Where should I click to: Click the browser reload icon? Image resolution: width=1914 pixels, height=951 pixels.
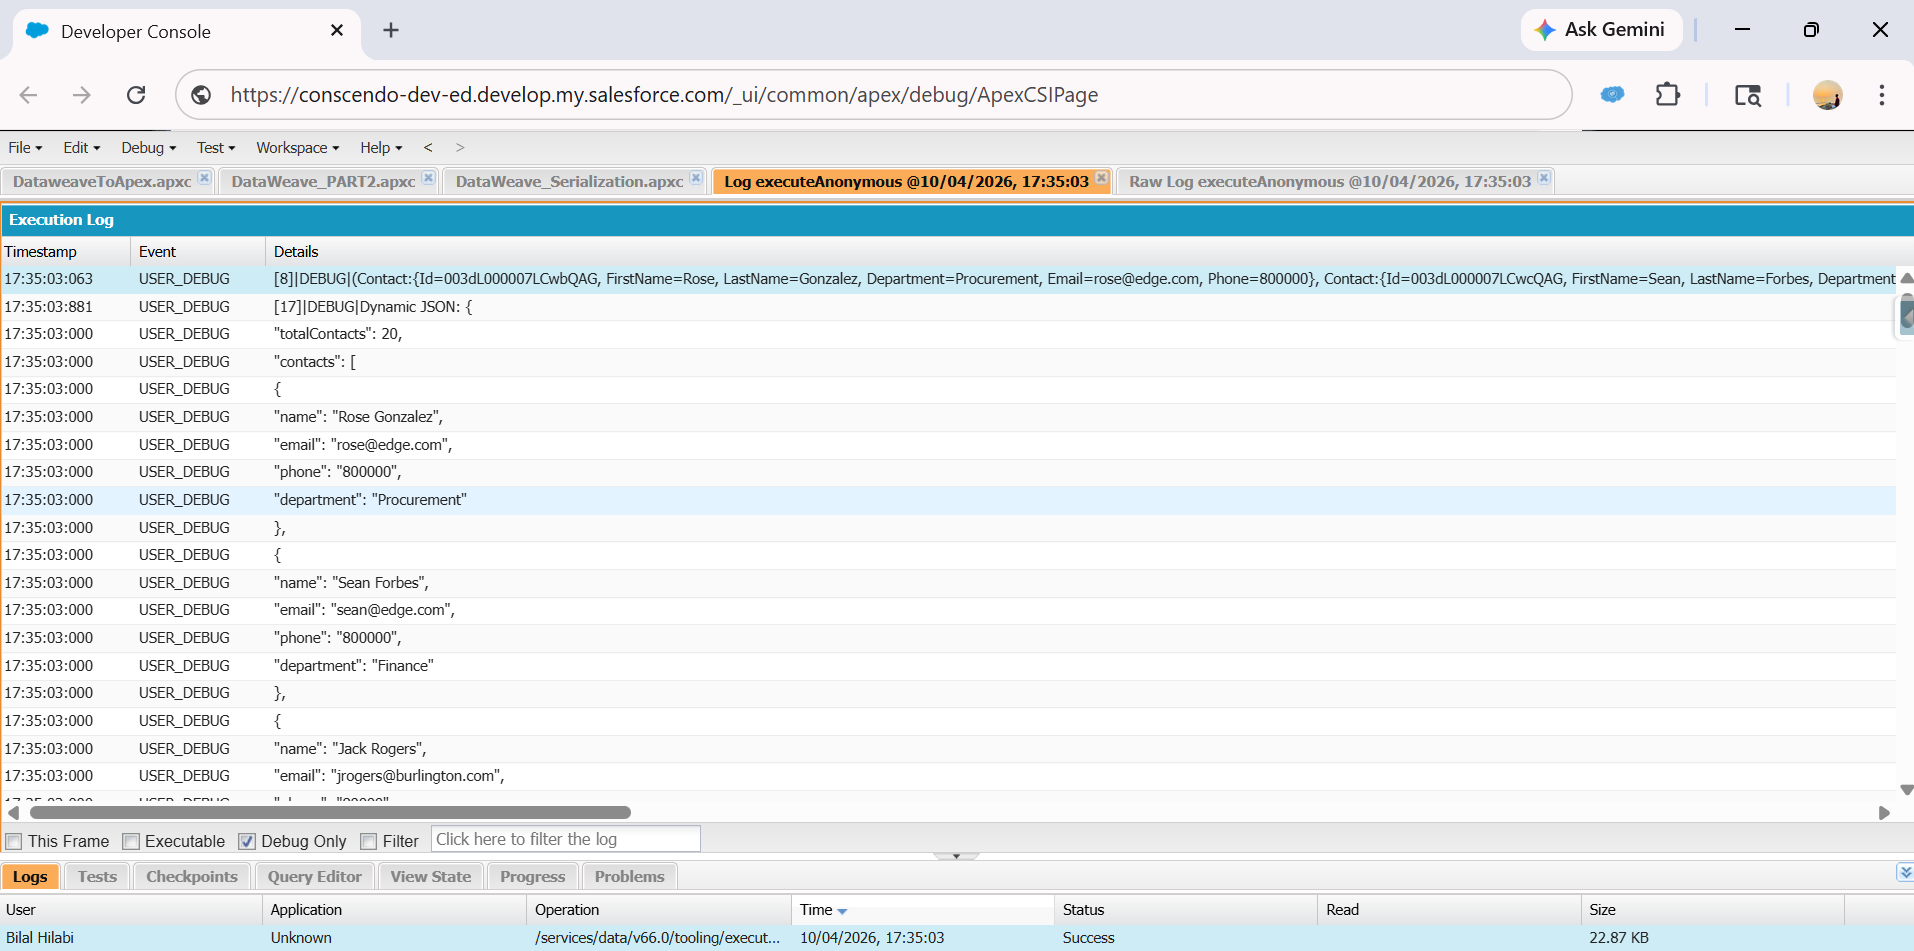136,95
